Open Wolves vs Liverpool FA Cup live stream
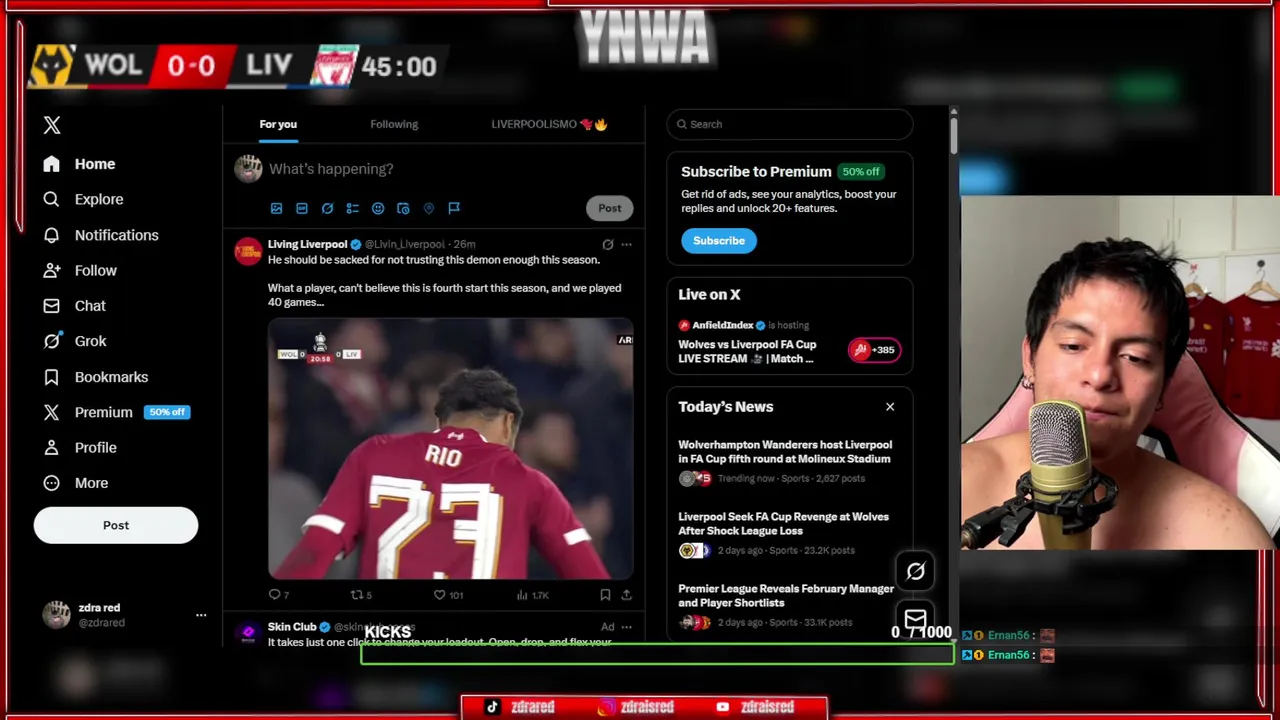 tap(747, 351)
